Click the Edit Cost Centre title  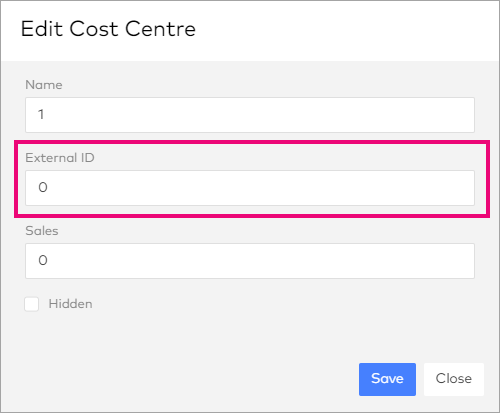(x=108, y=29)
